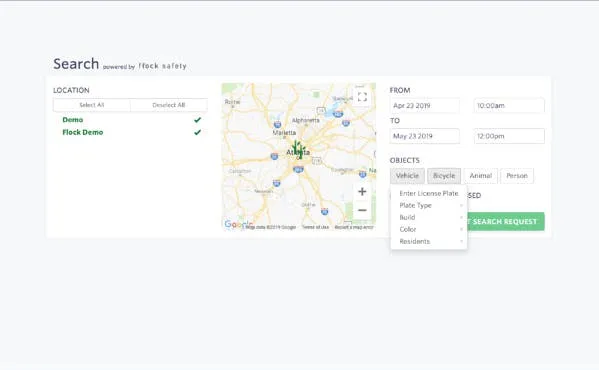
Task: Select the Flock Demo location name
Action: pos(83,132)
